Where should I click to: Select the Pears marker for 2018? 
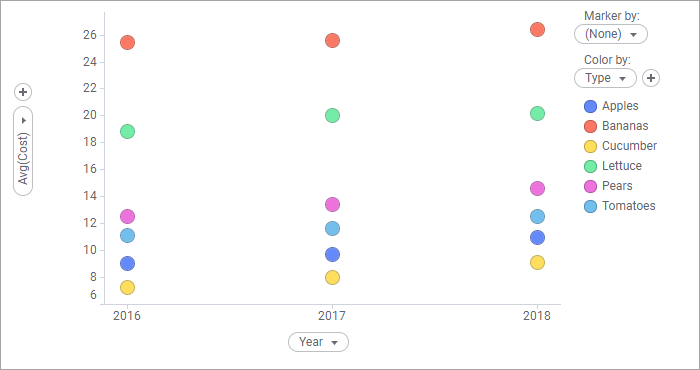click(x=537, y=188)
